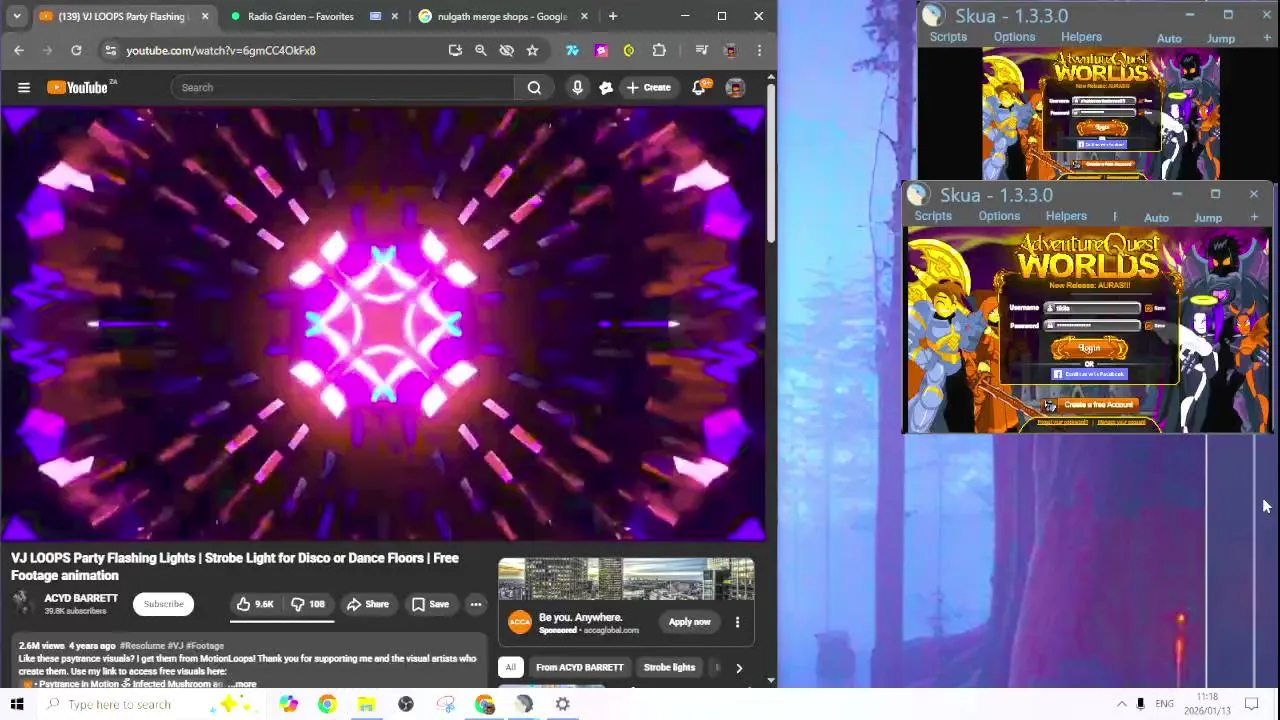1280x720 pixels.
Task: Bookmark this page with the star
Action: pos(532,50)
